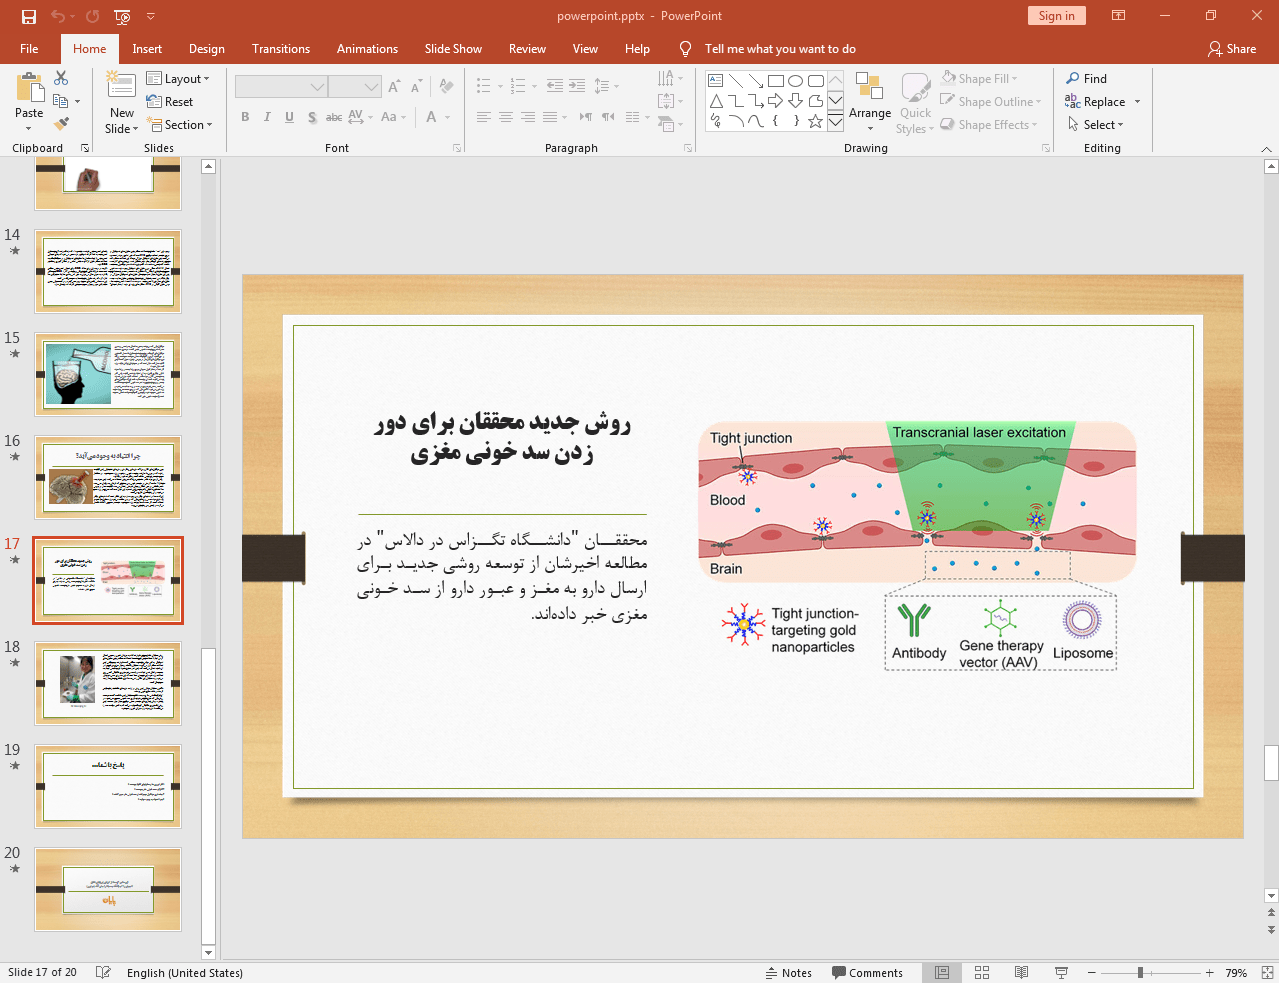Image resolution: width=1279 pixels, height=983 pixels.
Task: Open Reading View icon in status bar
Action: (x=1021, y=972)
